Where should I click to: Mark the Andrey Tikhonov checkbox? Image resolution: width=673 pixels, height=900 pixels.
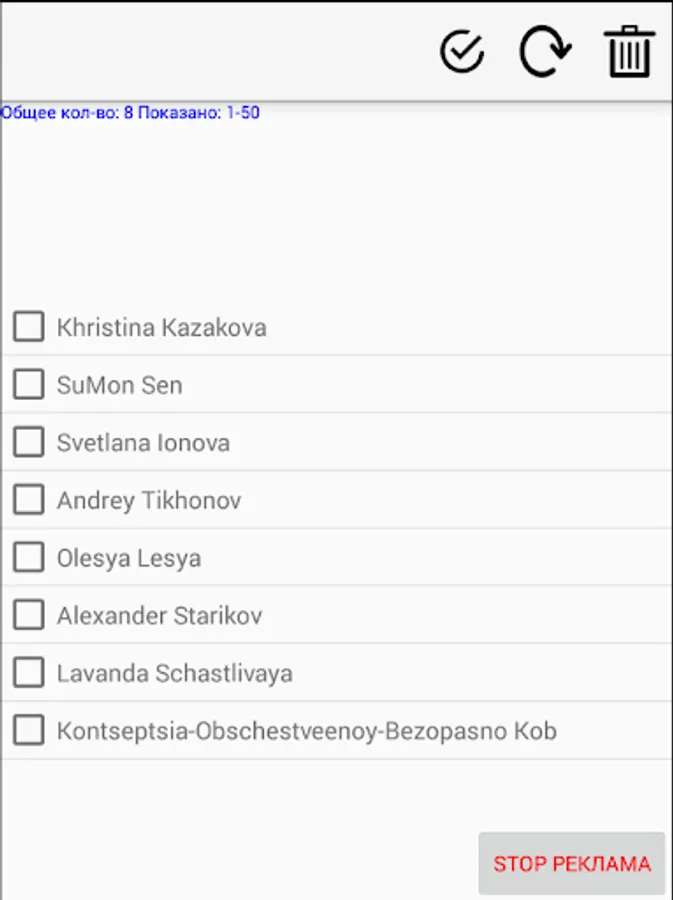tap(28, 500)
